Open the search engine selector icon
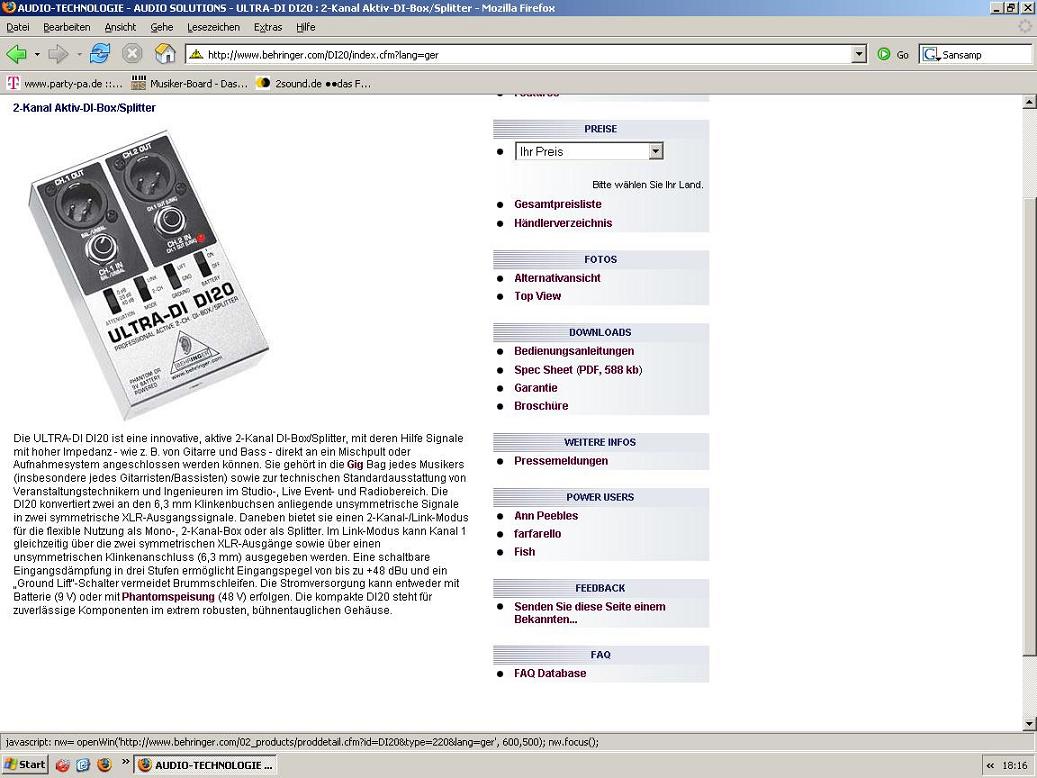This screenshot has height=778, width=1037. point(931,54)
